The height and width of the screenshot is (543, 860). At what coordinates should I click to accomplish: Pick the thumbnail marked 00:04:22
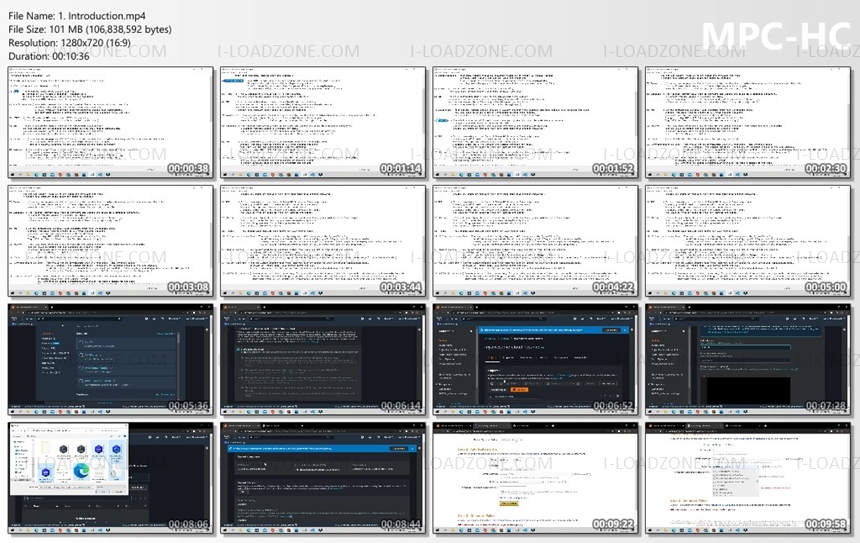tap(535, 241)
